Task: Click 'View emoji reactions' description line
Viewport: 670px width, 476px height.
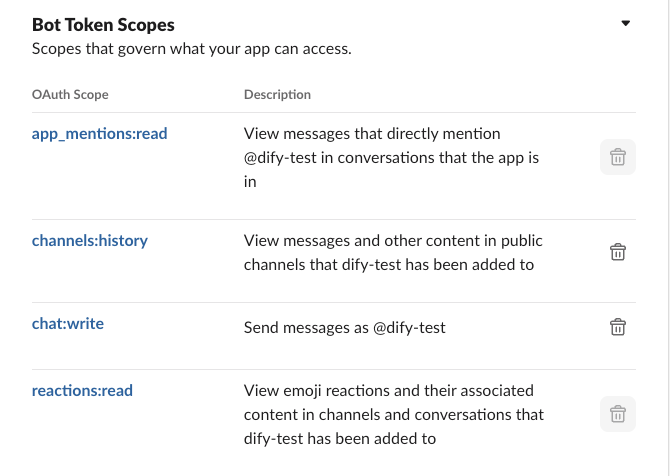Action: click(389, 390)
